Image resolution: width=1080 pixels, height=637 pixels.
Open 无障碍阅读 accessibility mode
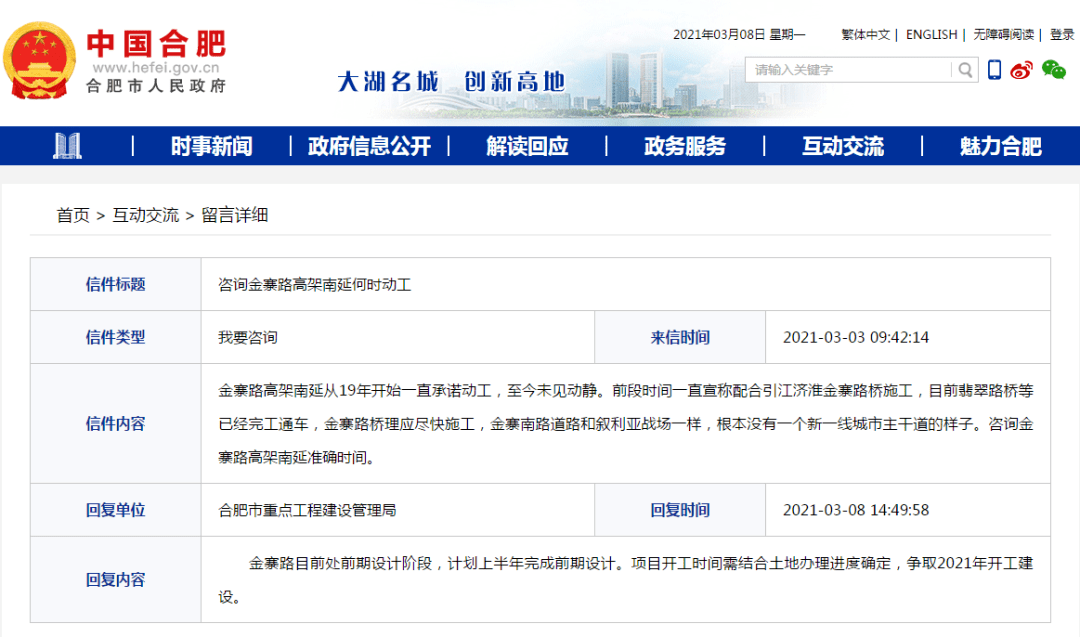[x=1004, y=34]
